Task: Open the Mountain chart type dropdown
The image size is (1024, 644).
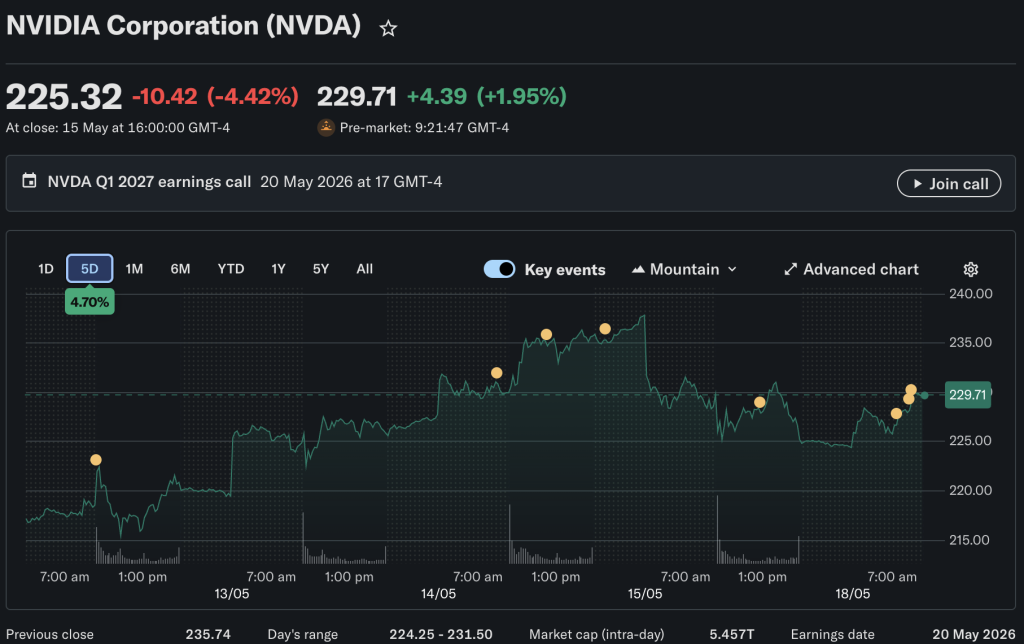Action: (x=684, y=269)
